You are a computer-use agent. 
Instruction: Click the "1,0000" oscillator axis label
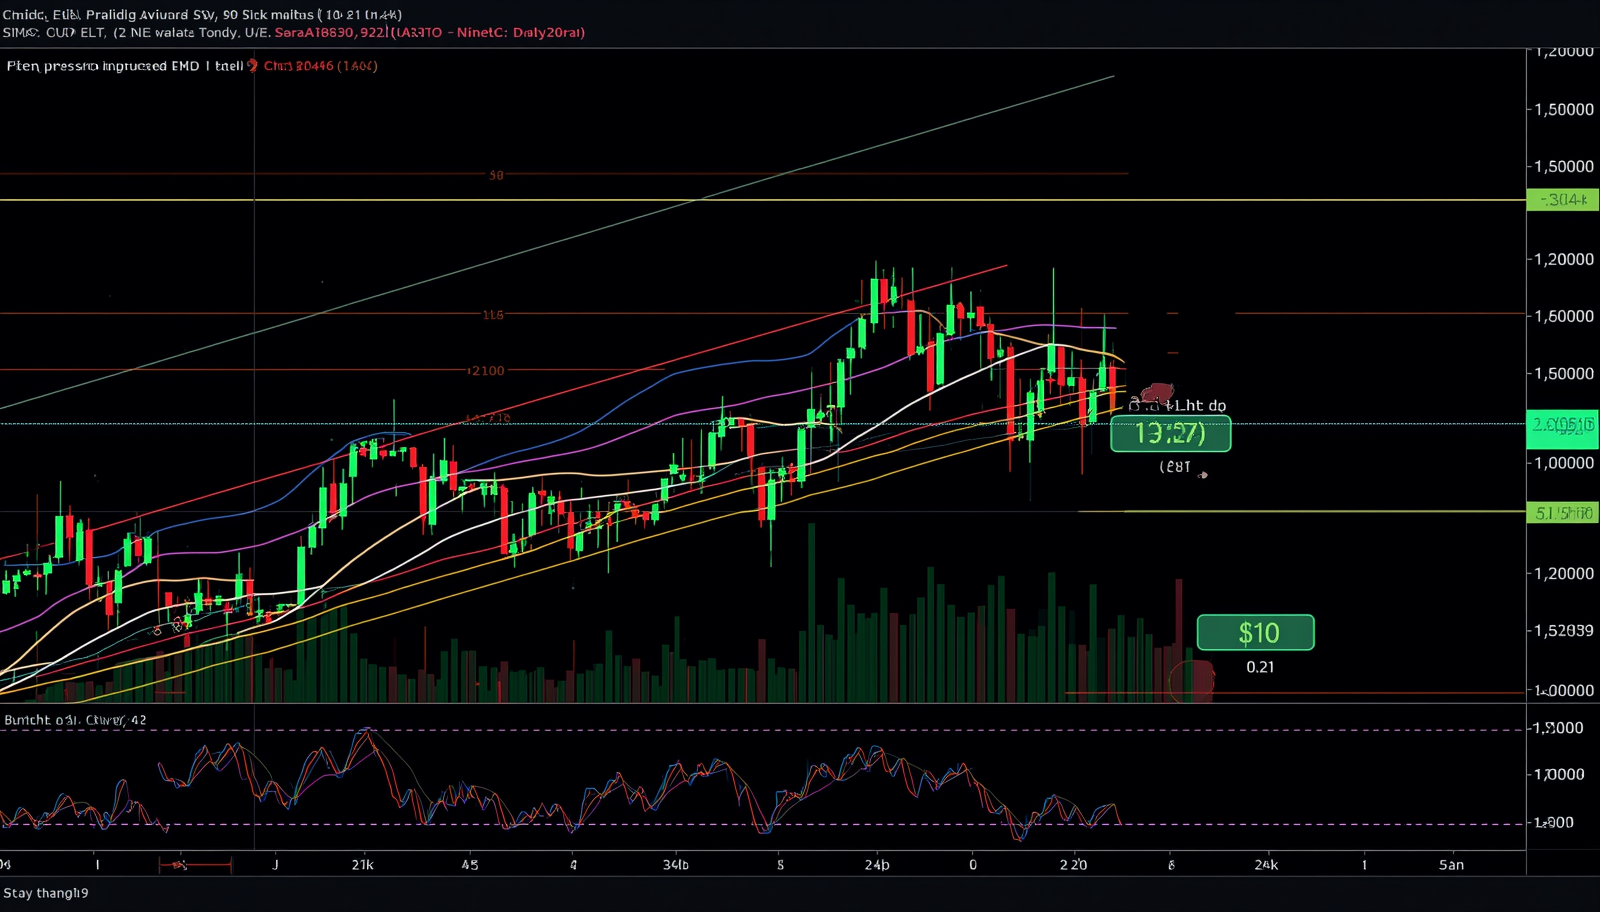click(1559, 775)
